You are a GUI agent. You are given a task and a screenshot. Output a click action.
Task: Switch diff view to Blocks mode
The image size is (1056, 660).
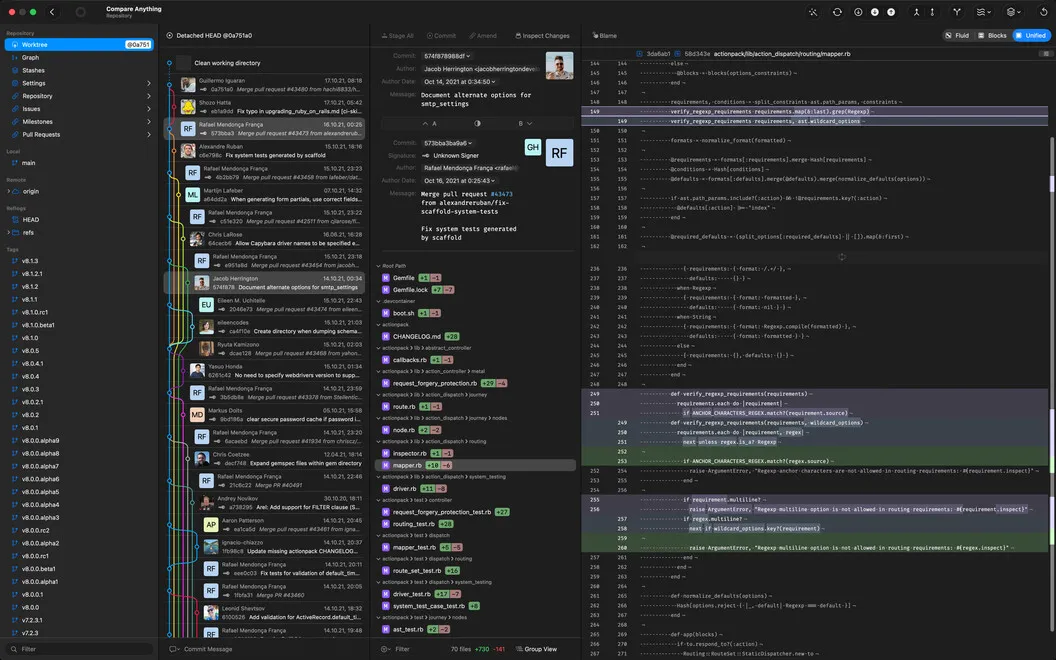pyautogui.click(x=992, y=36)
